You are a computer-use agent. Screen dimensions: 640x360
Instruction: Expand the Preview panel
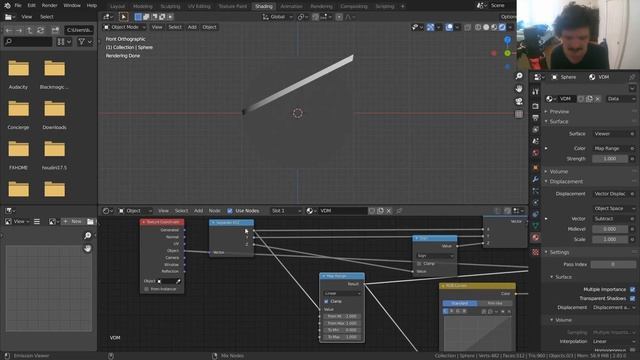(x=559, y=111)
